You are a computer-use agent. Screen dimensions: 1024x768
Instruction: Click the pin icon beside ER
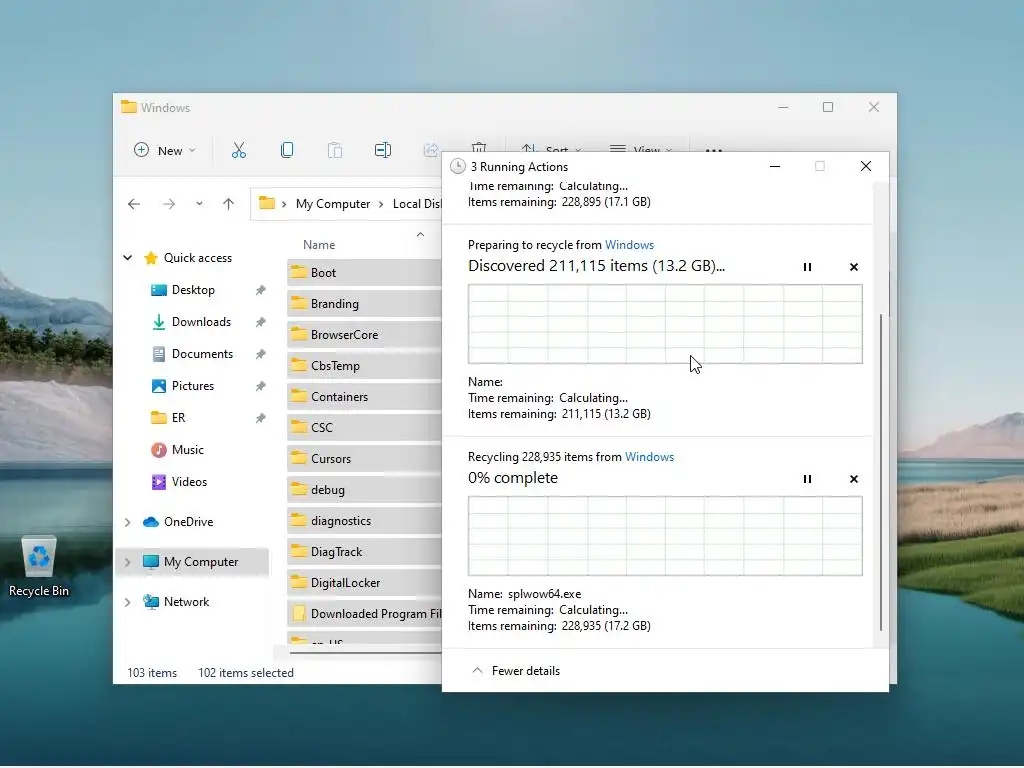click(261, 418)
